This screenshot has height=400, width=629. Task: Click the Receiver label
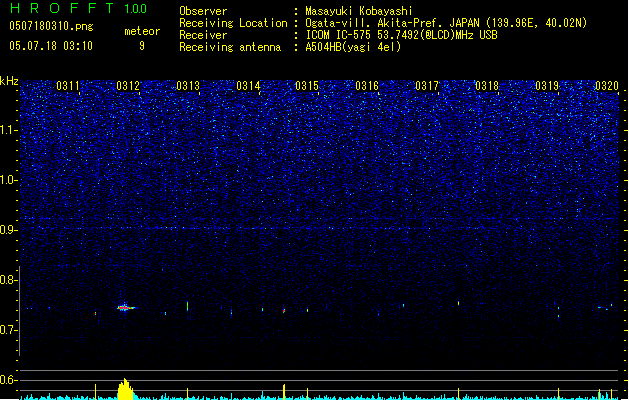[203, 35]
